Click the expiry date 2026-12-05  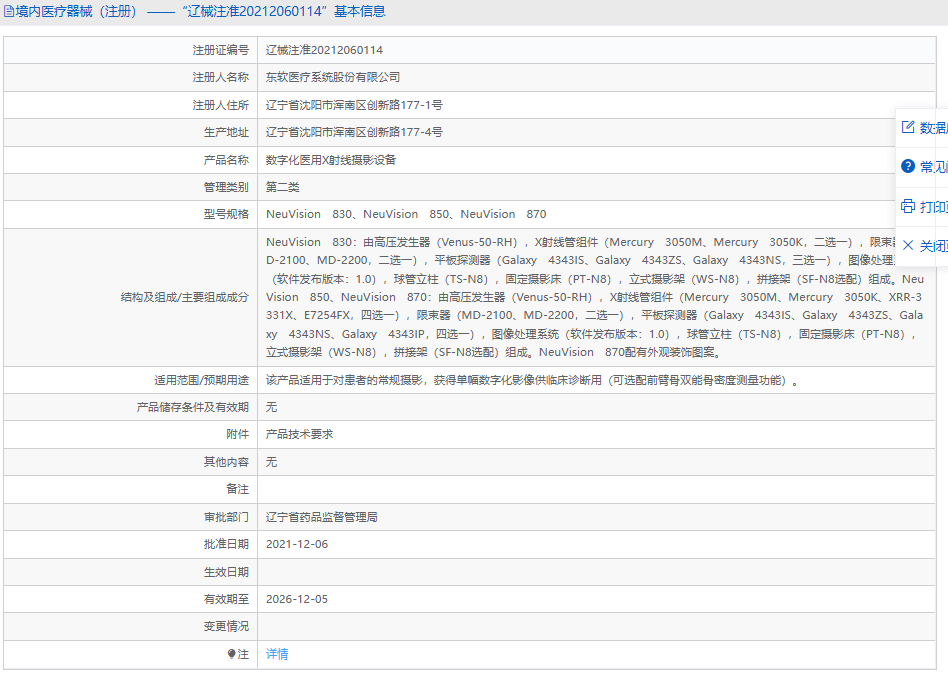[x=297, y=600]
